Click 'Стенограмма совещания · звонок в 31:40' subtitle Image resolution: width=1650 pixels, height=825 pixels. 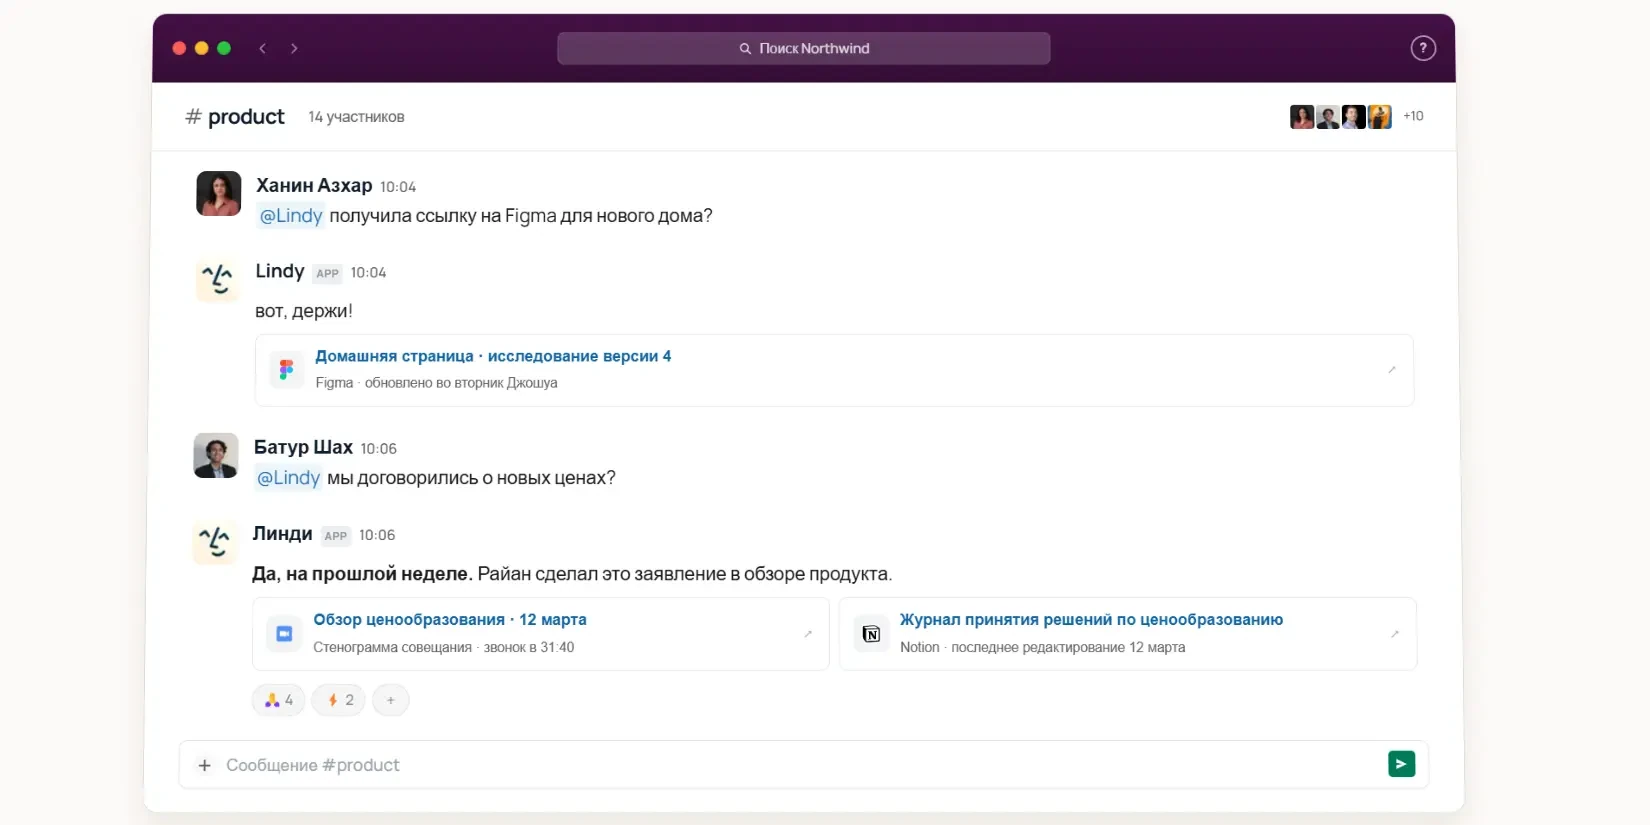pyautogui.click(x=443, y=648)
